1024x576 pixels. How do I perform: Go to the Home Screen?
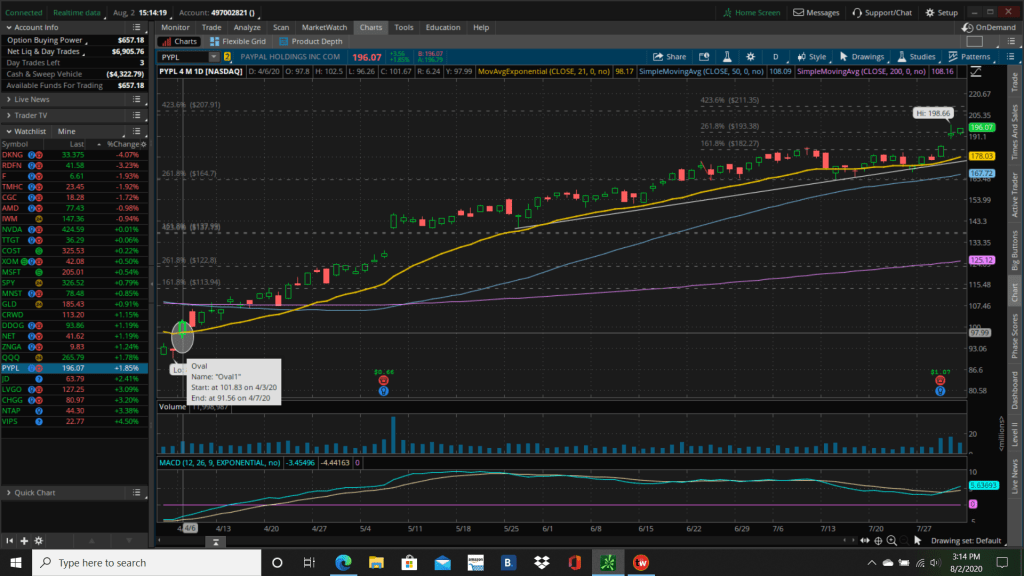coord(752,12)
